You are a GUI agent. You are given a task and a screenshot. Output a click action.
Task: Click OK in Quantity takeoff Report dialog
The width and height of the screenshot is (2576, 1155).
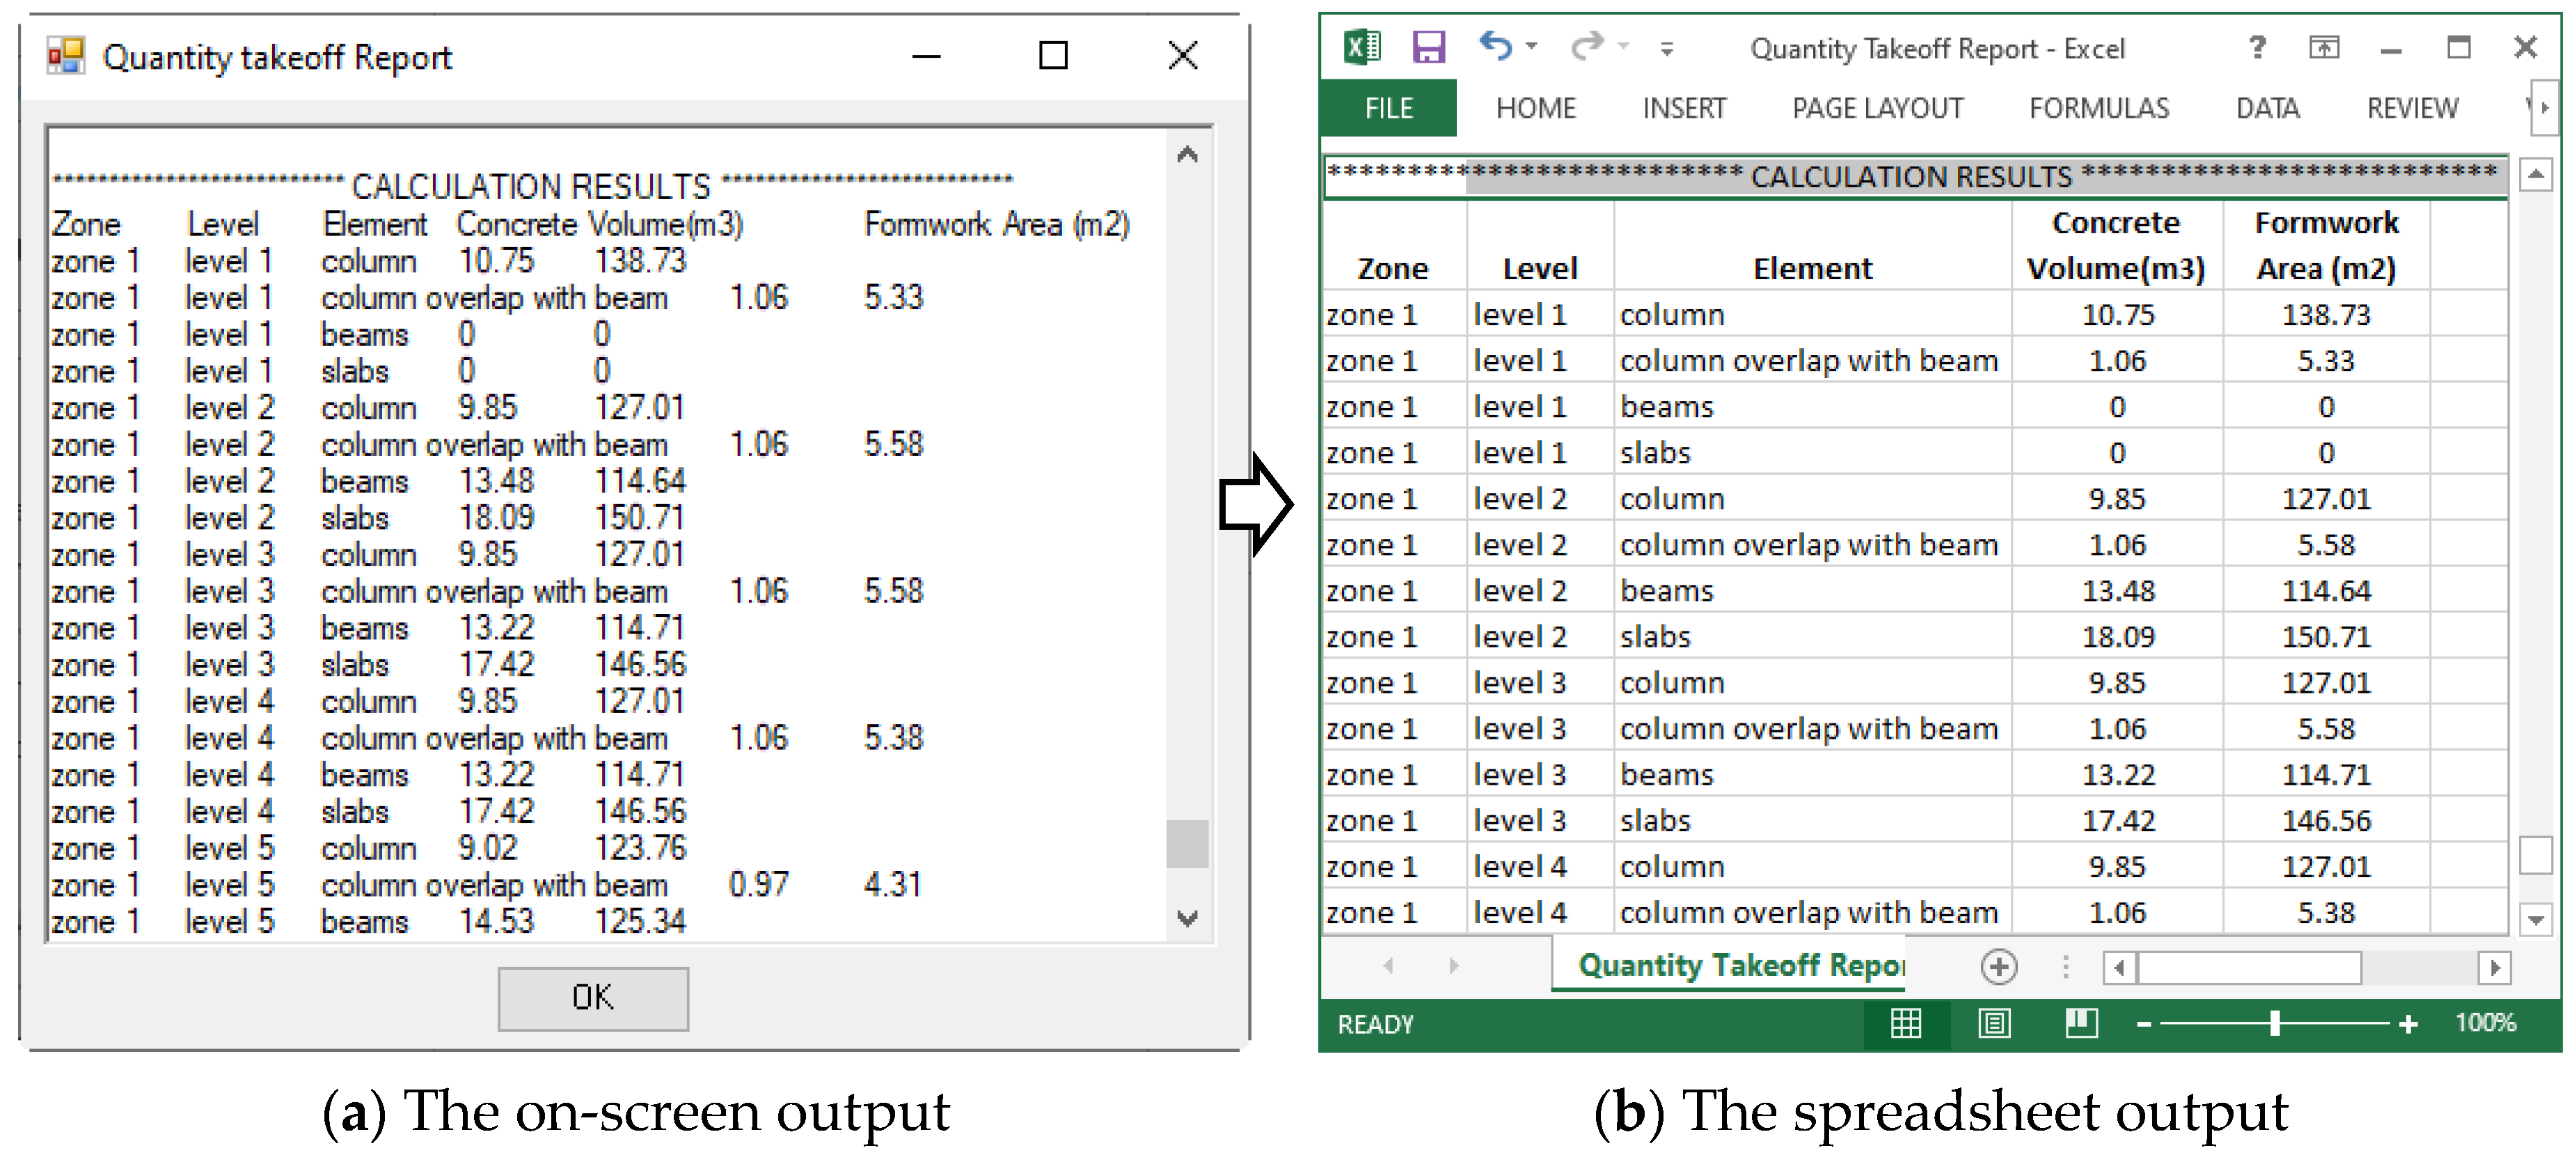[x=593, y=997]
